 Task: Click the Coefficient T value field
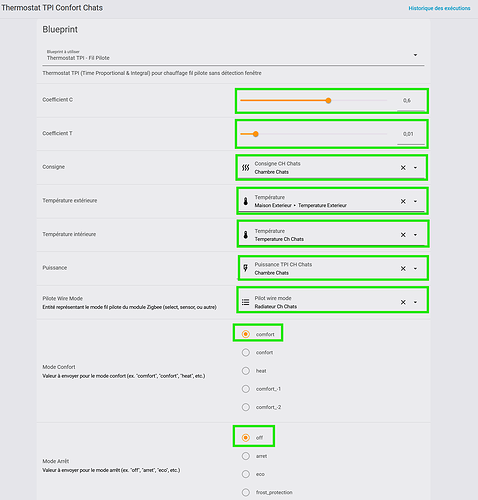tap(411, 134)
